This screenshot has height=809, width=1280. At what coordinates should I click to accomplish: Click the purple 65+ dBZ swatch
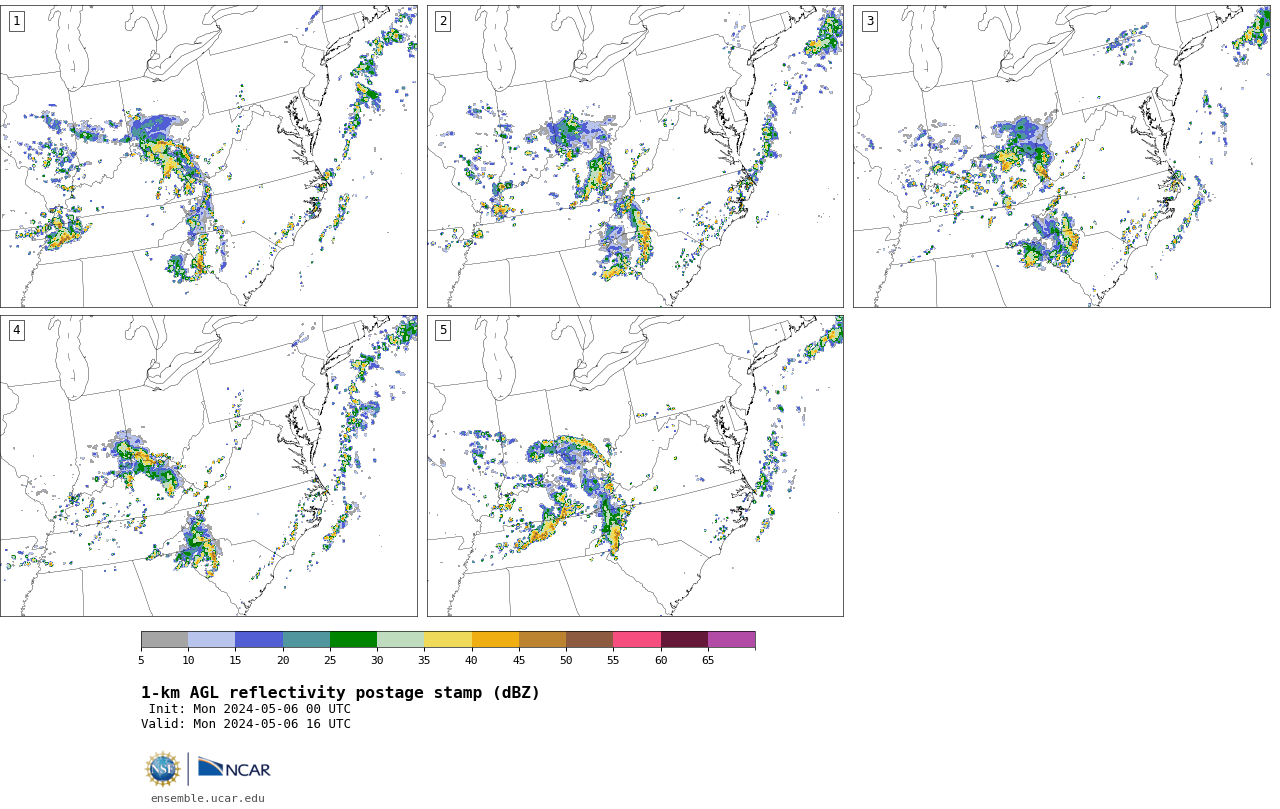[731, 640]
